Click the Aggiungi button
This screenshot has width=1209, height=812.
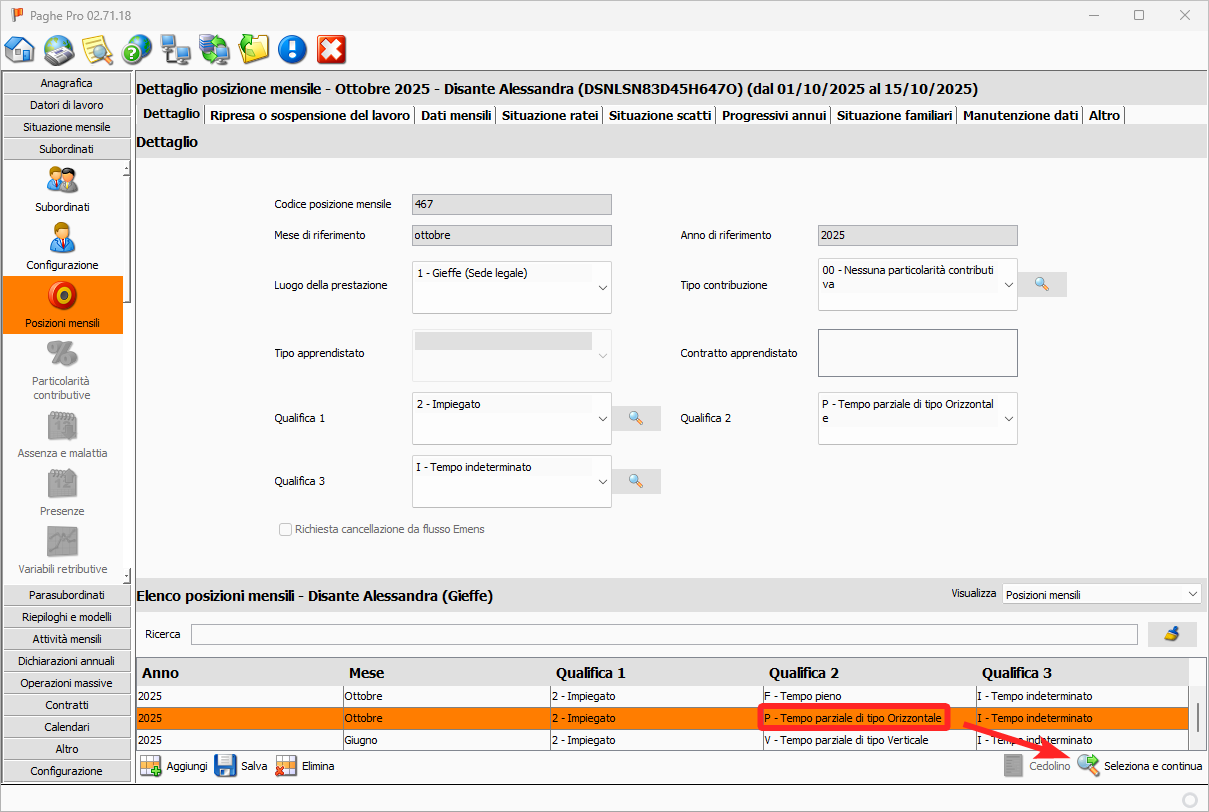(x=174, y=766)
